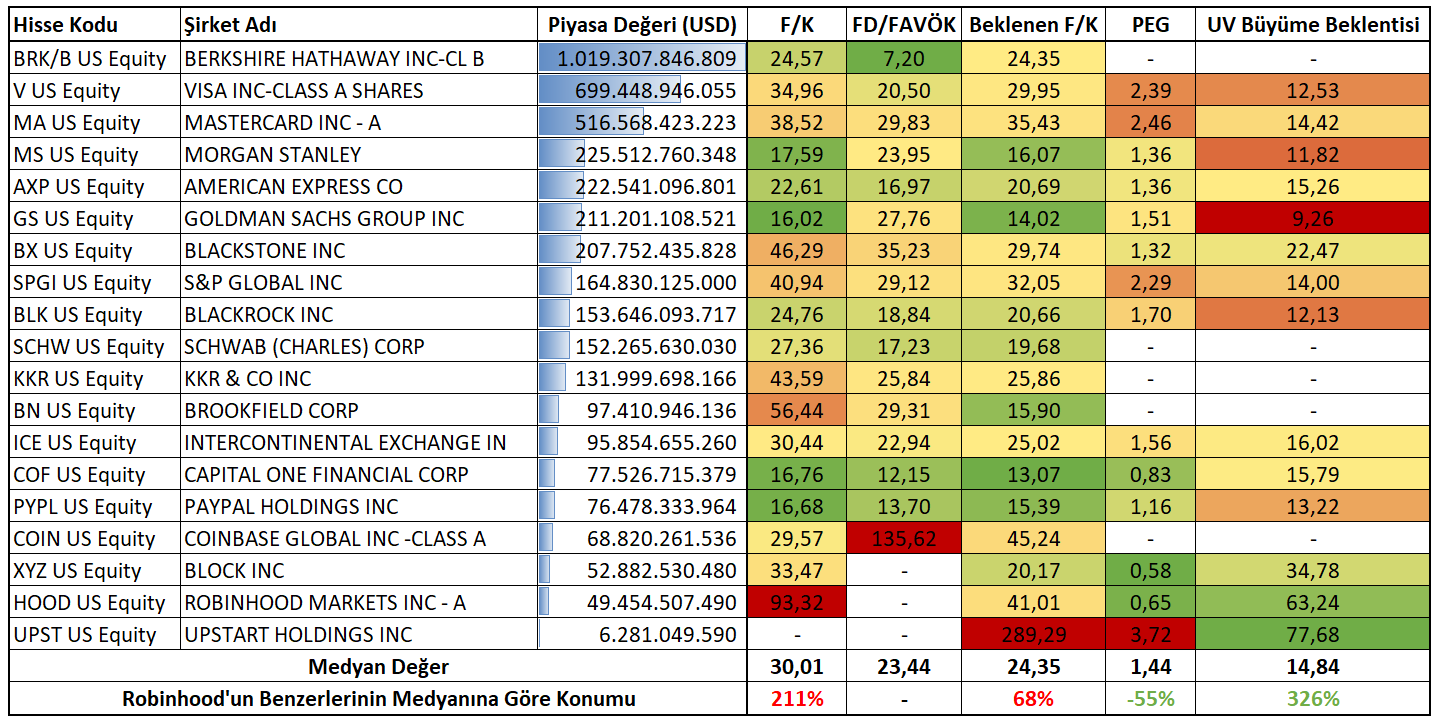
Task: Select 'COINBASE GLOBAL INC -CLASS A' cell
Action: 359,538
